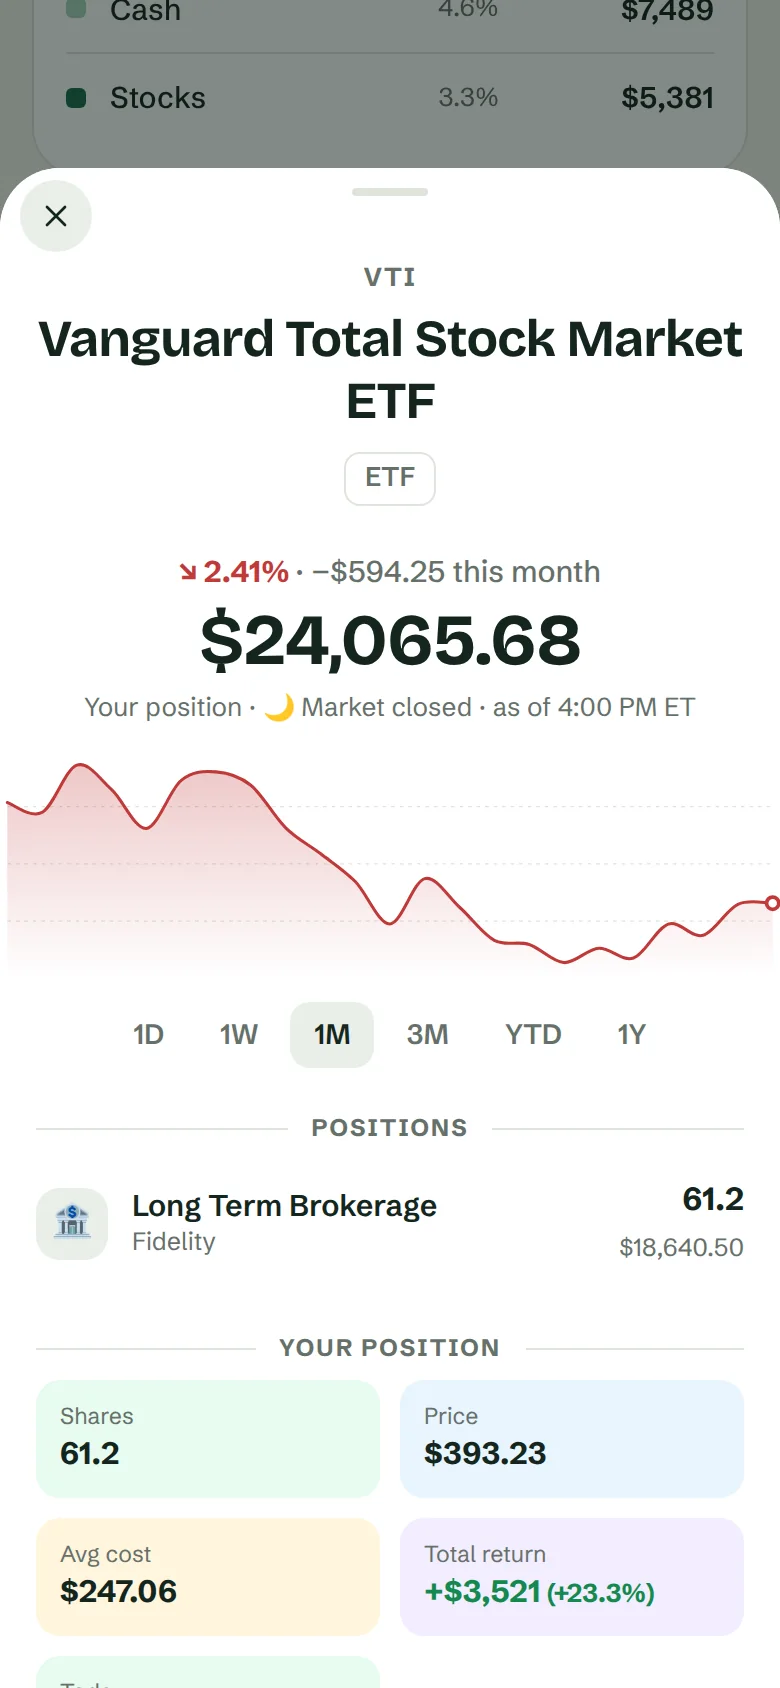This screenshot has width=780, height=1688.
Task: Close the VTI detail sheet
Action: [x=56, y=216]
